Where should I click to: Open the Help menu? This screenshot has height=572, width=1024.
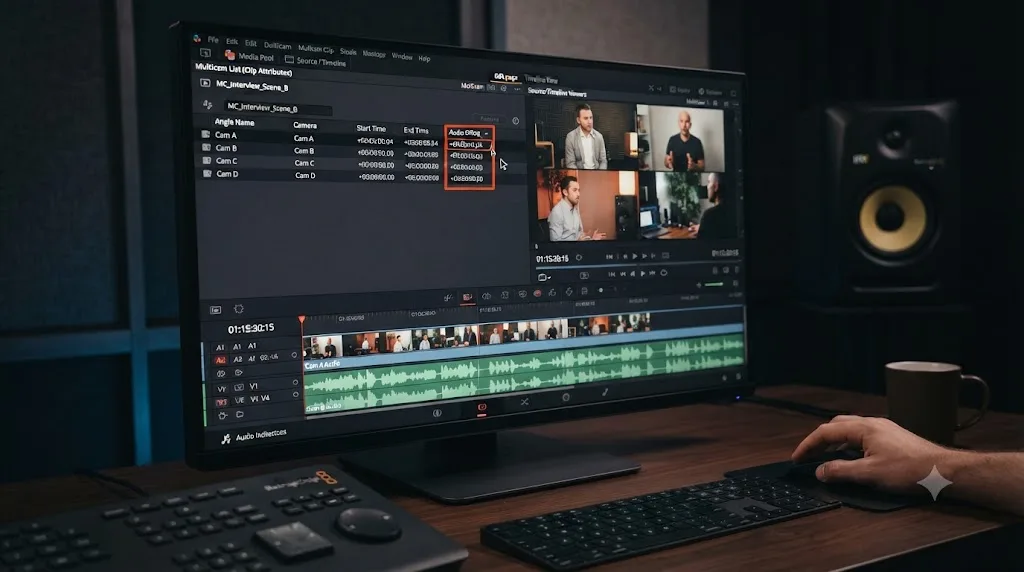pos(424,58)
